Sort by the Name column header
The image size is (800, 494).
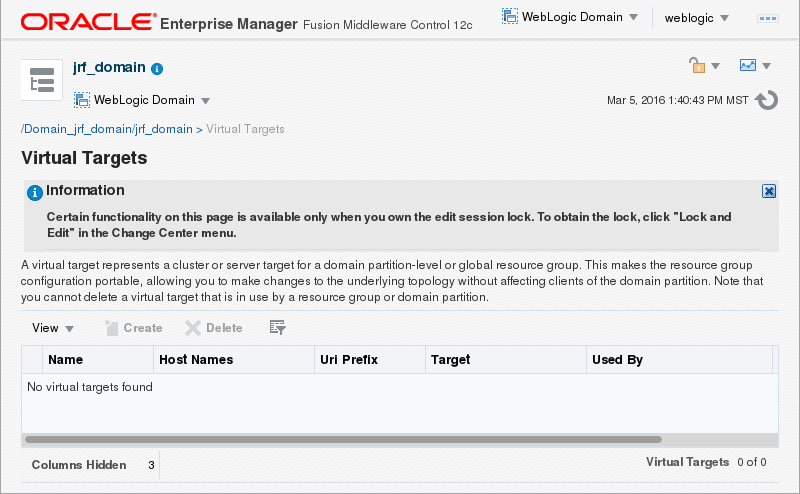tap(66, 360)
